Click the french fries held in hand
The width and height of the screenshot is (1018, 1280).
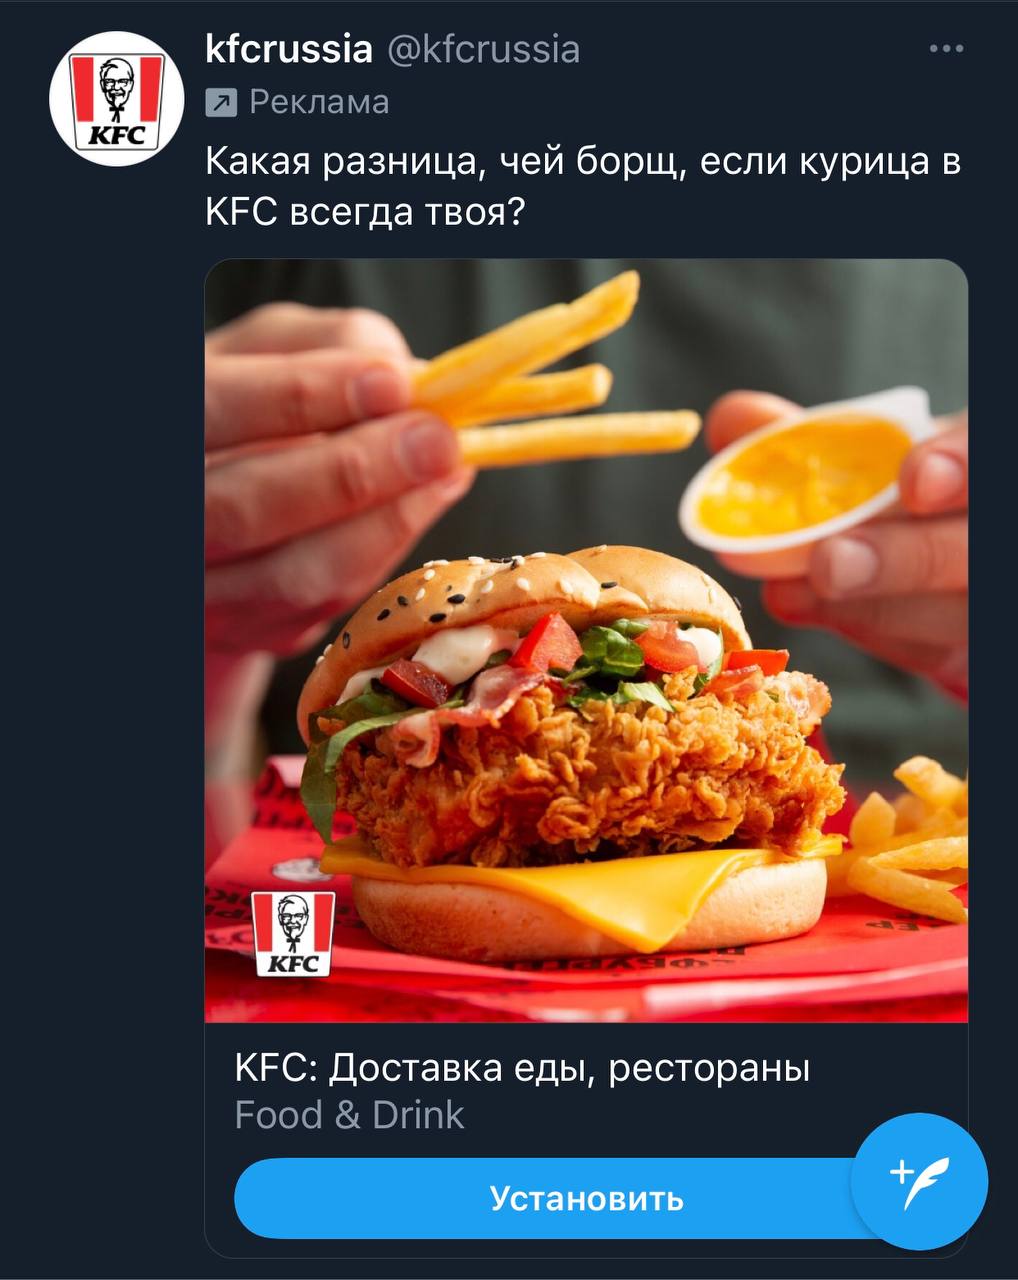point(552,379)
